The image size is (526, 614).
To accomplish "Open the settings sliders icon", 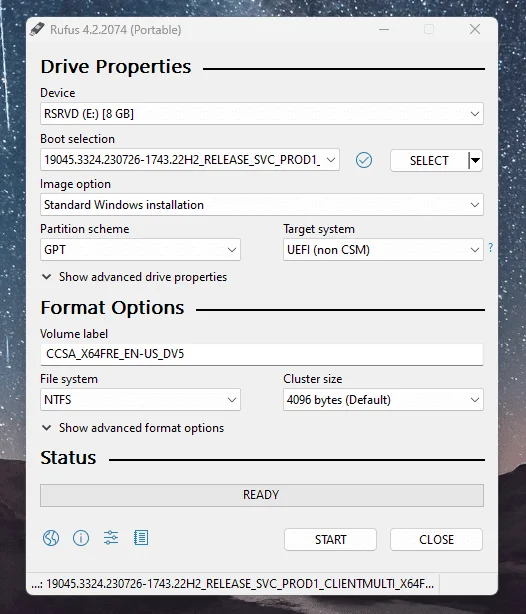I will (111, 538).
